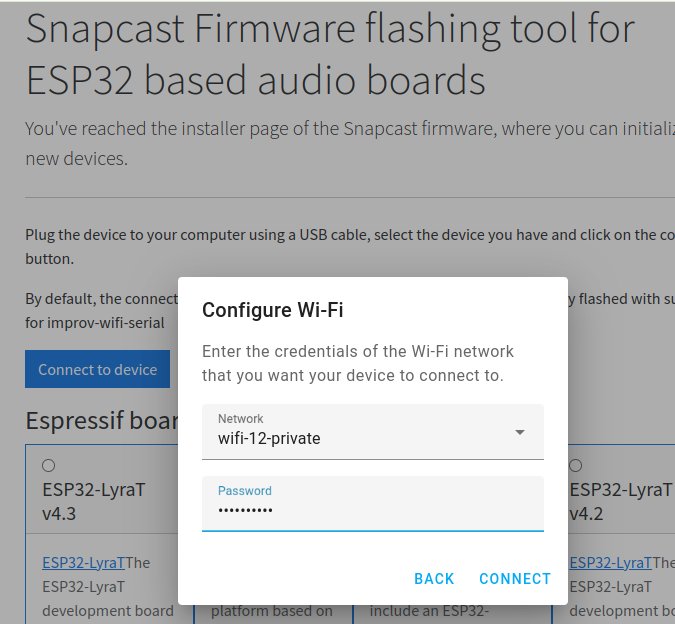Click the BACK button in the dialog
This screenshot has height=624, width=675.
click(x=434, y=579)
